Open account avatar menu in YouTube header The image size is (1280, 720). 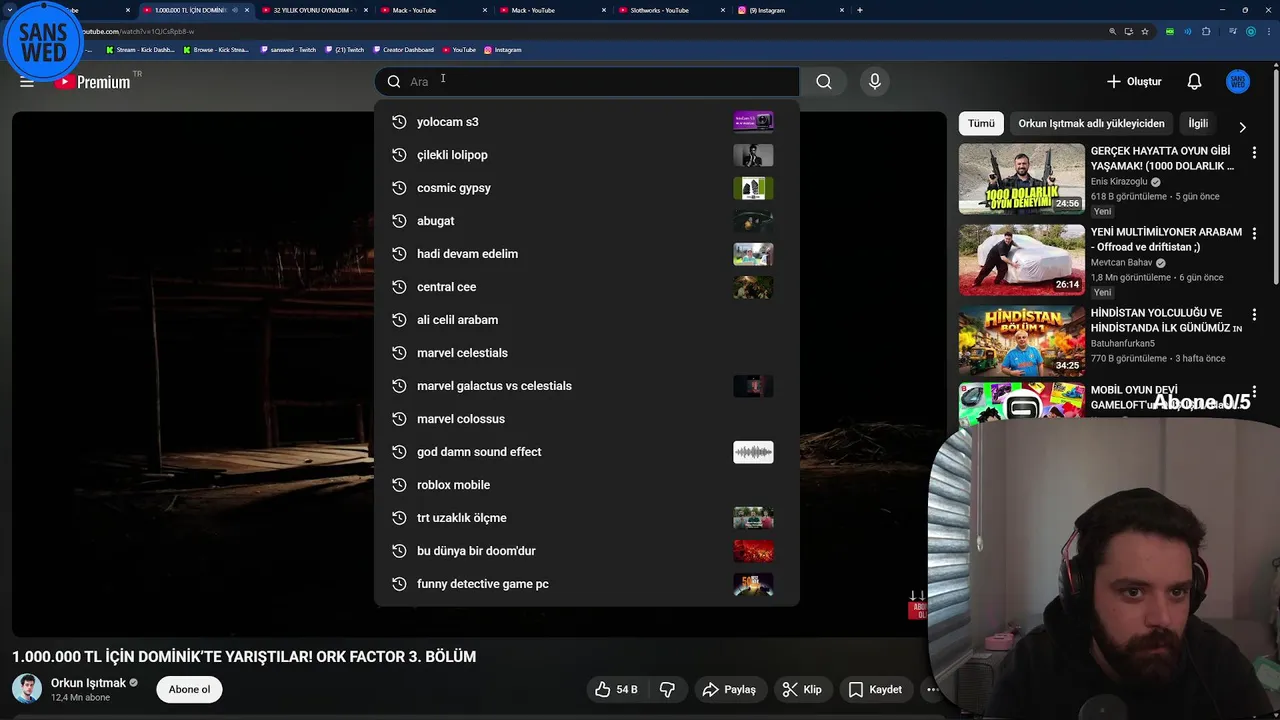point(1238,82)
